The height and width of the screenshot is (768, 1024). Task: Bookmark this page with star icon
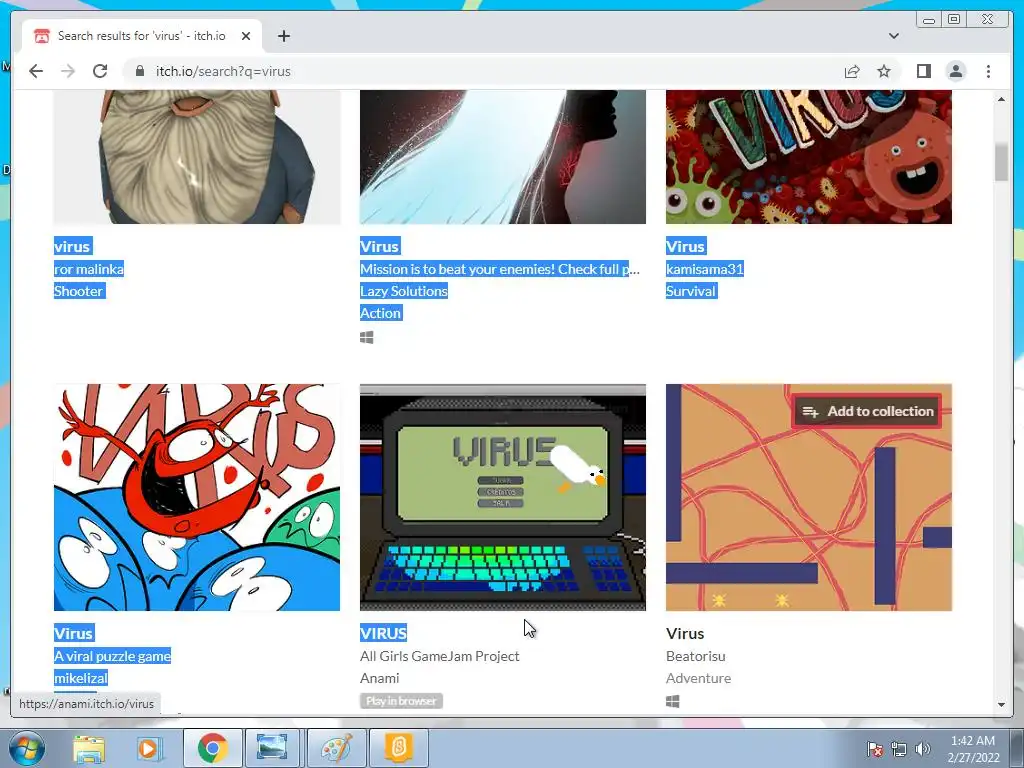coord(884,71)
